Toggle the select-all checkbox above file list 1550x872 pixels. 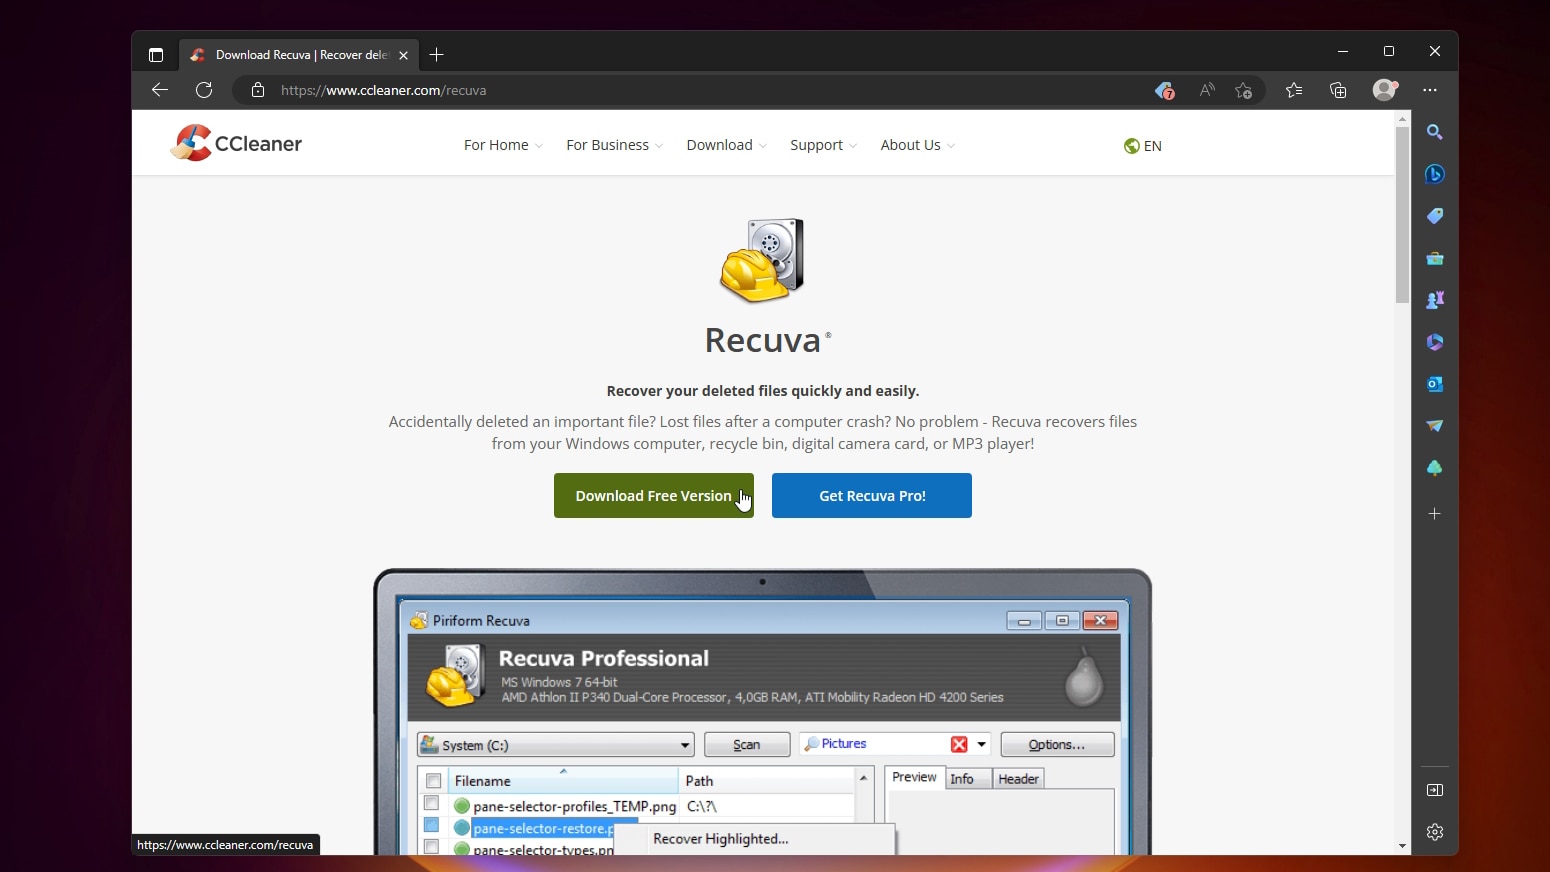coord(432,780)
